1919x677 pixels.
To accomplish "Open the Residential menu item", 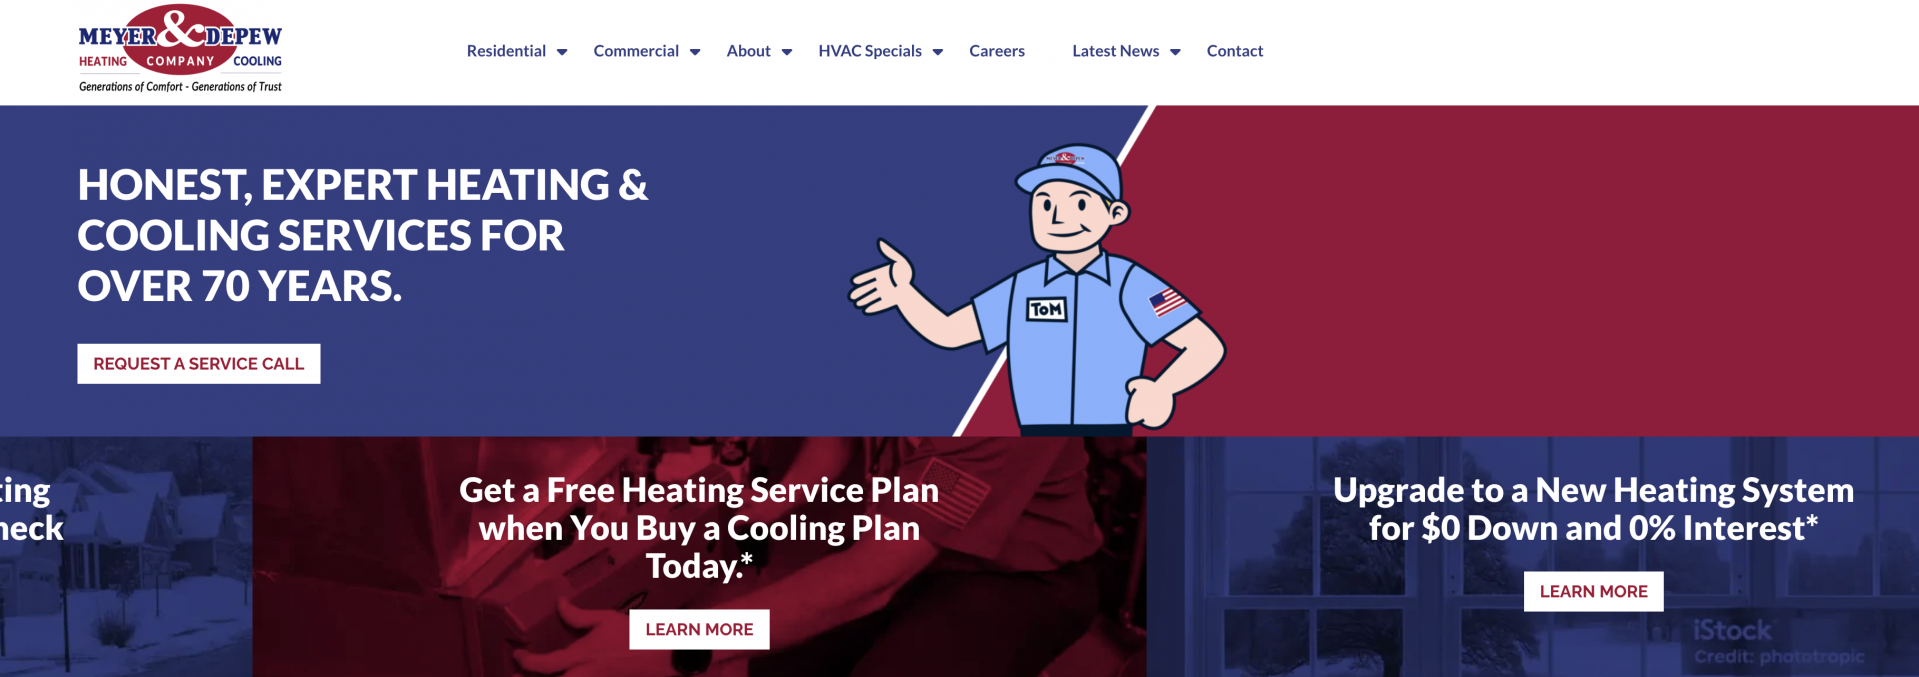I will pyautogui.click(x=506, y=51).
